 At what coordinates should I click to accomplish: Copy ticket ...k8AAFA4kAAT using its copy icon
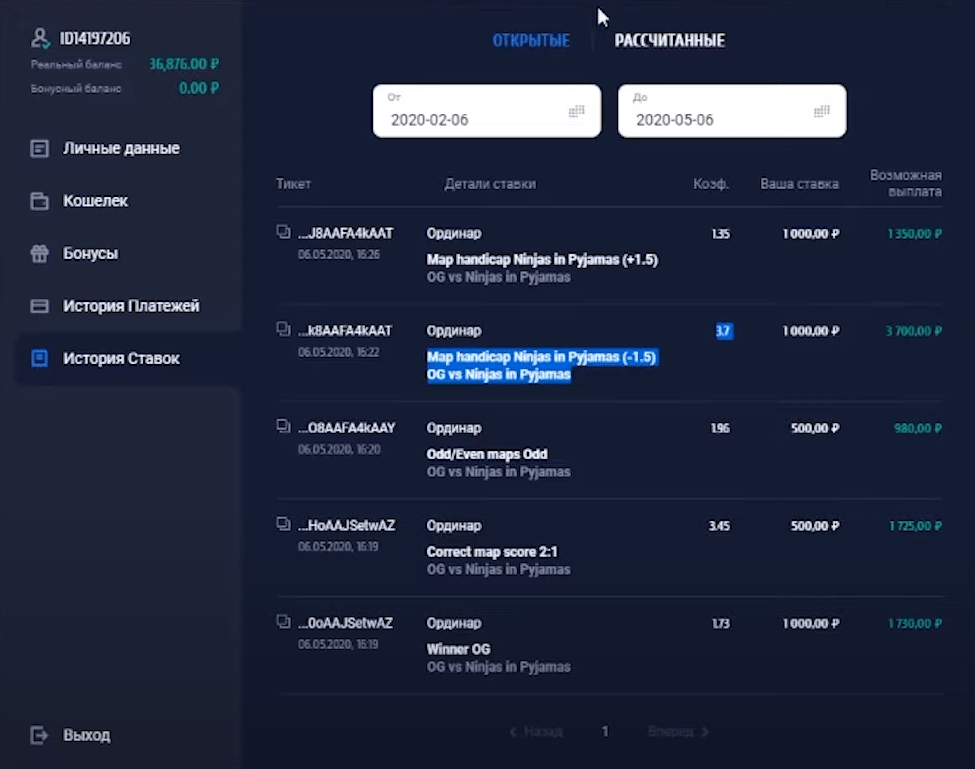284,329
